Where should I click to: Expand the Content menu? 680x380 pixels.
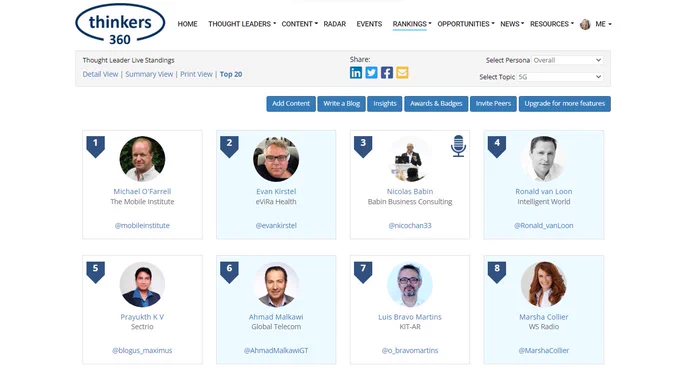point(299,24)
